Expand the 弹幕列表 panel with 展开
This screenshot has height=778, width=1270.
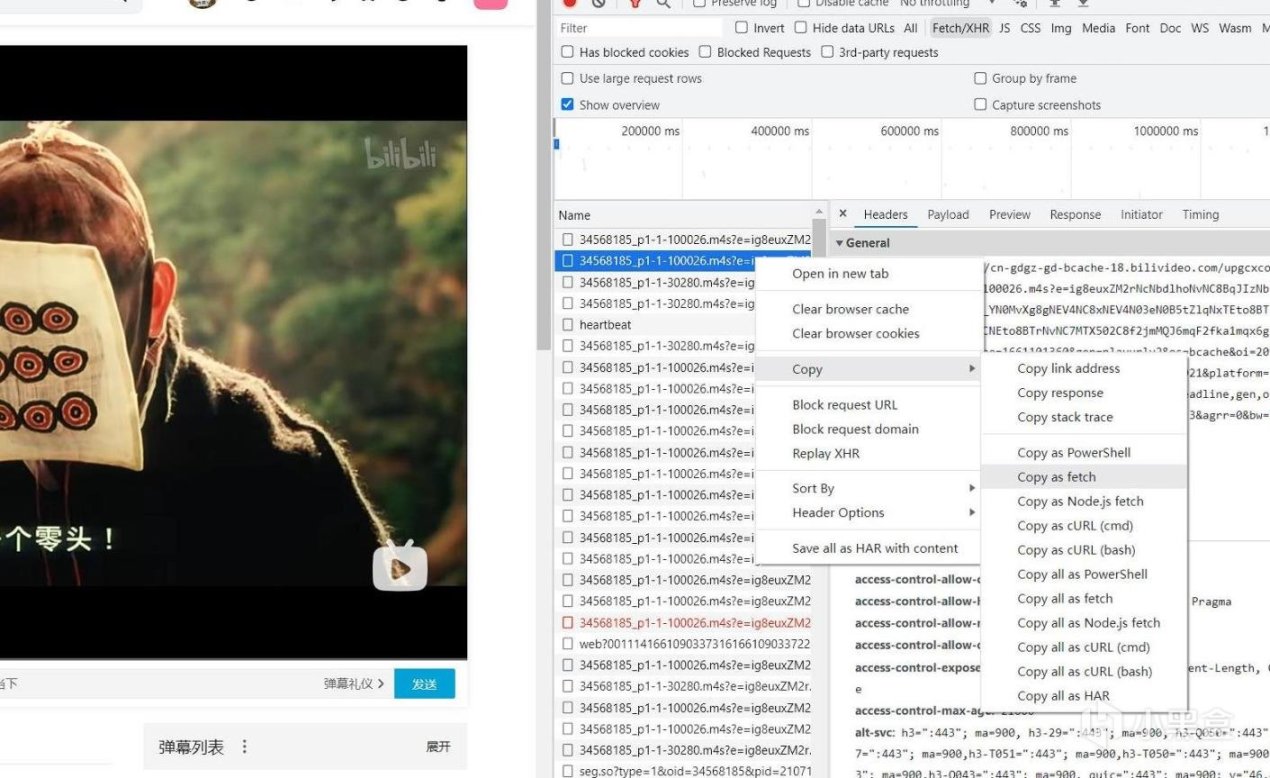tap(438, 747)
